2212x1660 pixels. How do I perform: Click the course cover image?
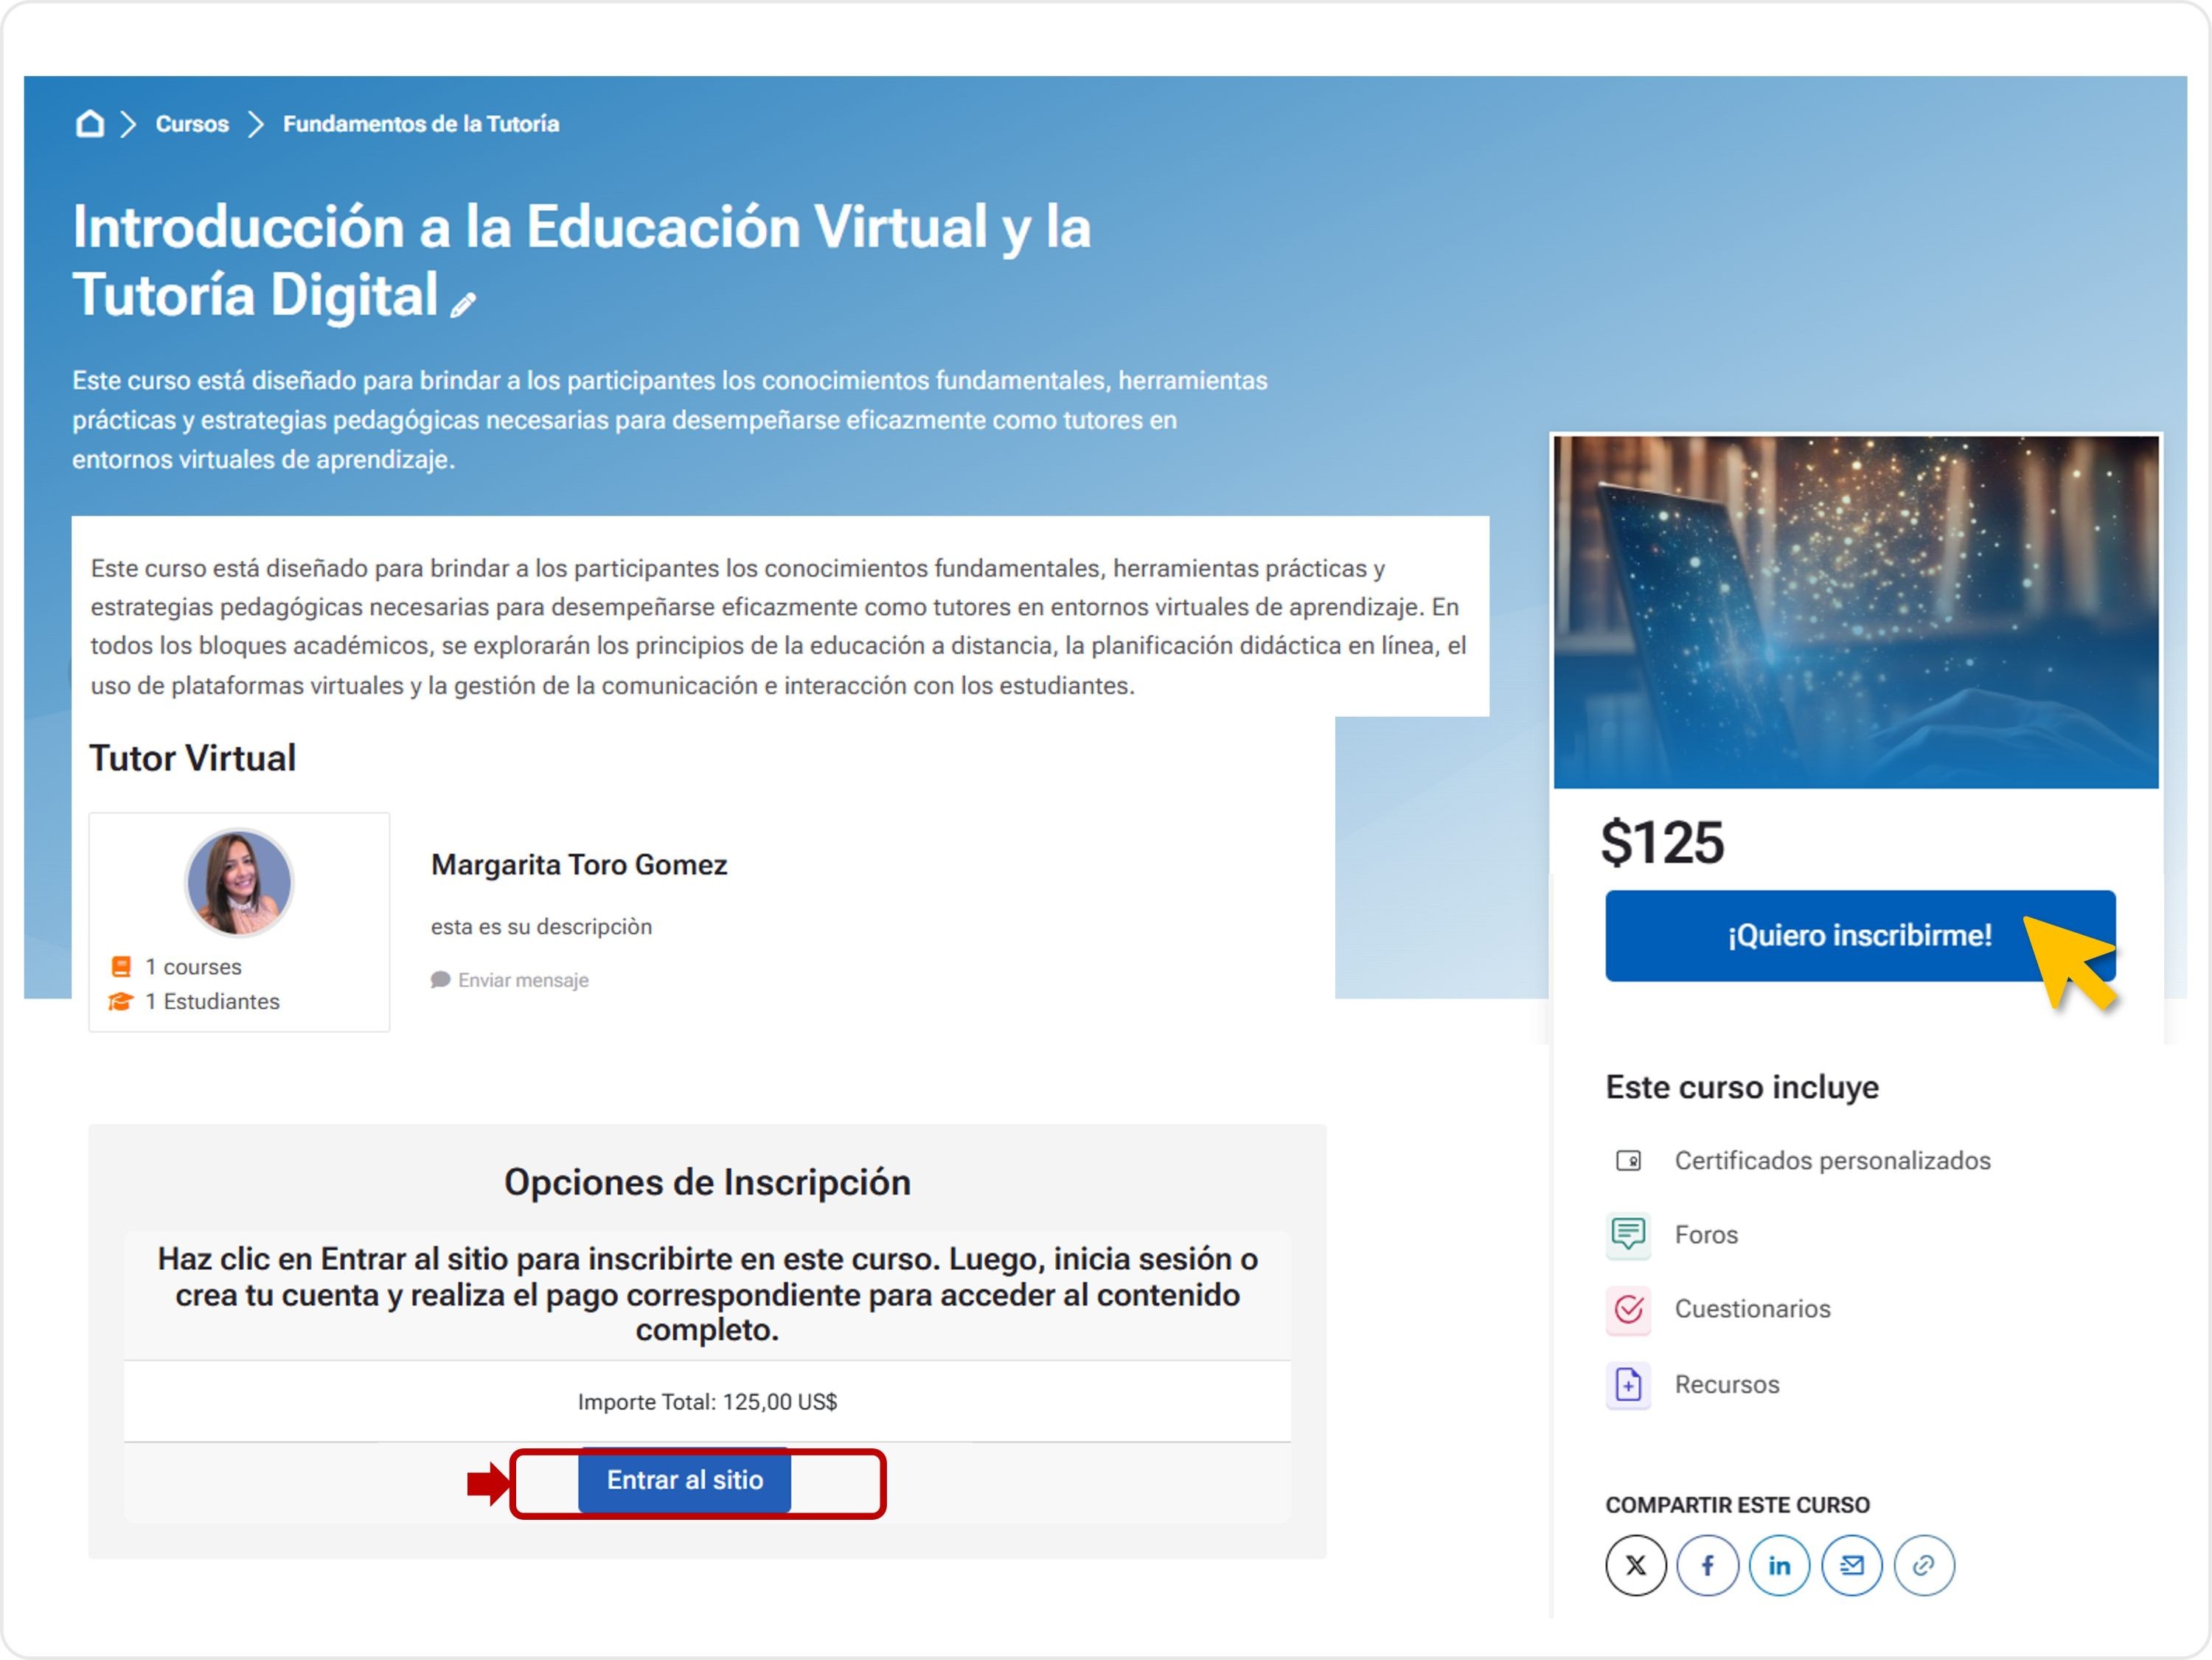click(x=1856, y=612)
